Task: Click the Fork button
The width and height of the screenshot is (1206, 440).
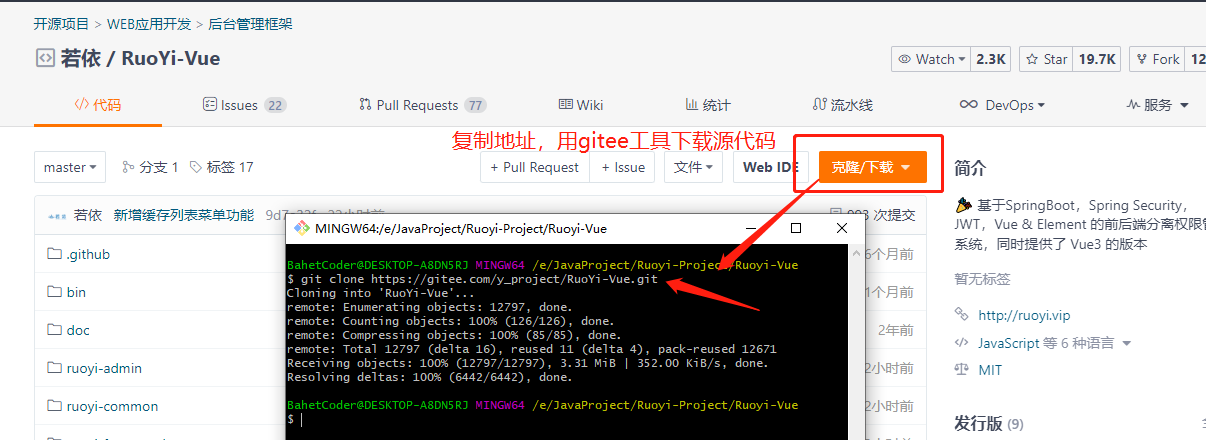Action: pos(1157,59)
